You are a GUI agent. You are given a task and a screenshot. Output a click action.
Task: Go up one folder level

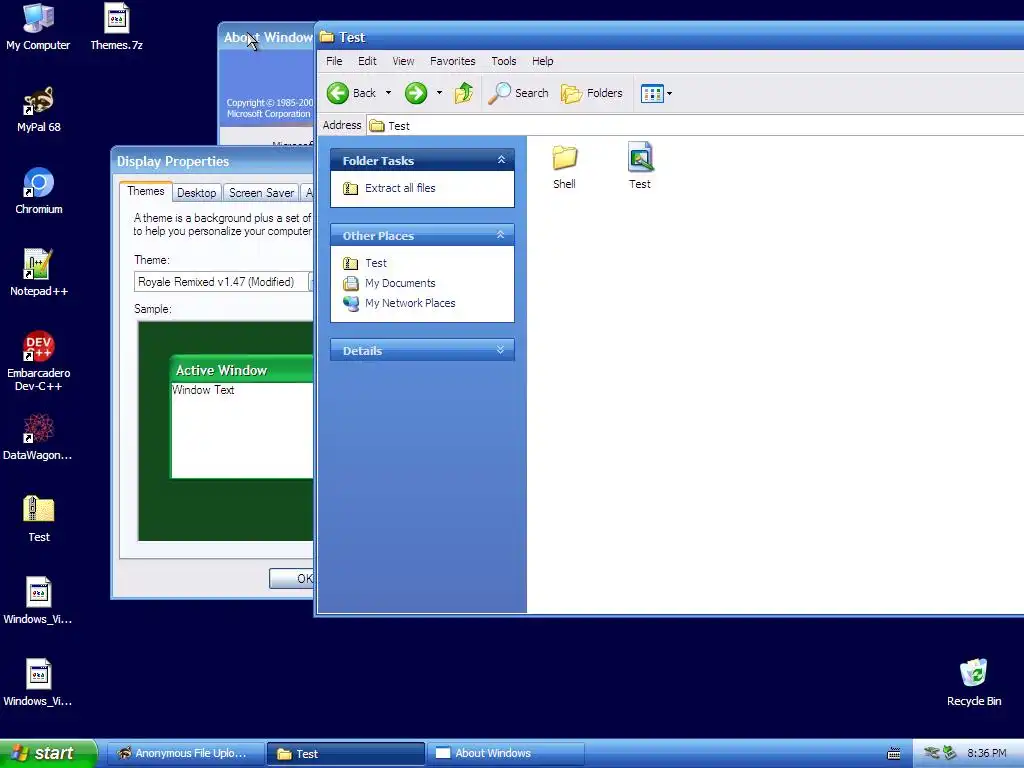pos(464,93)
